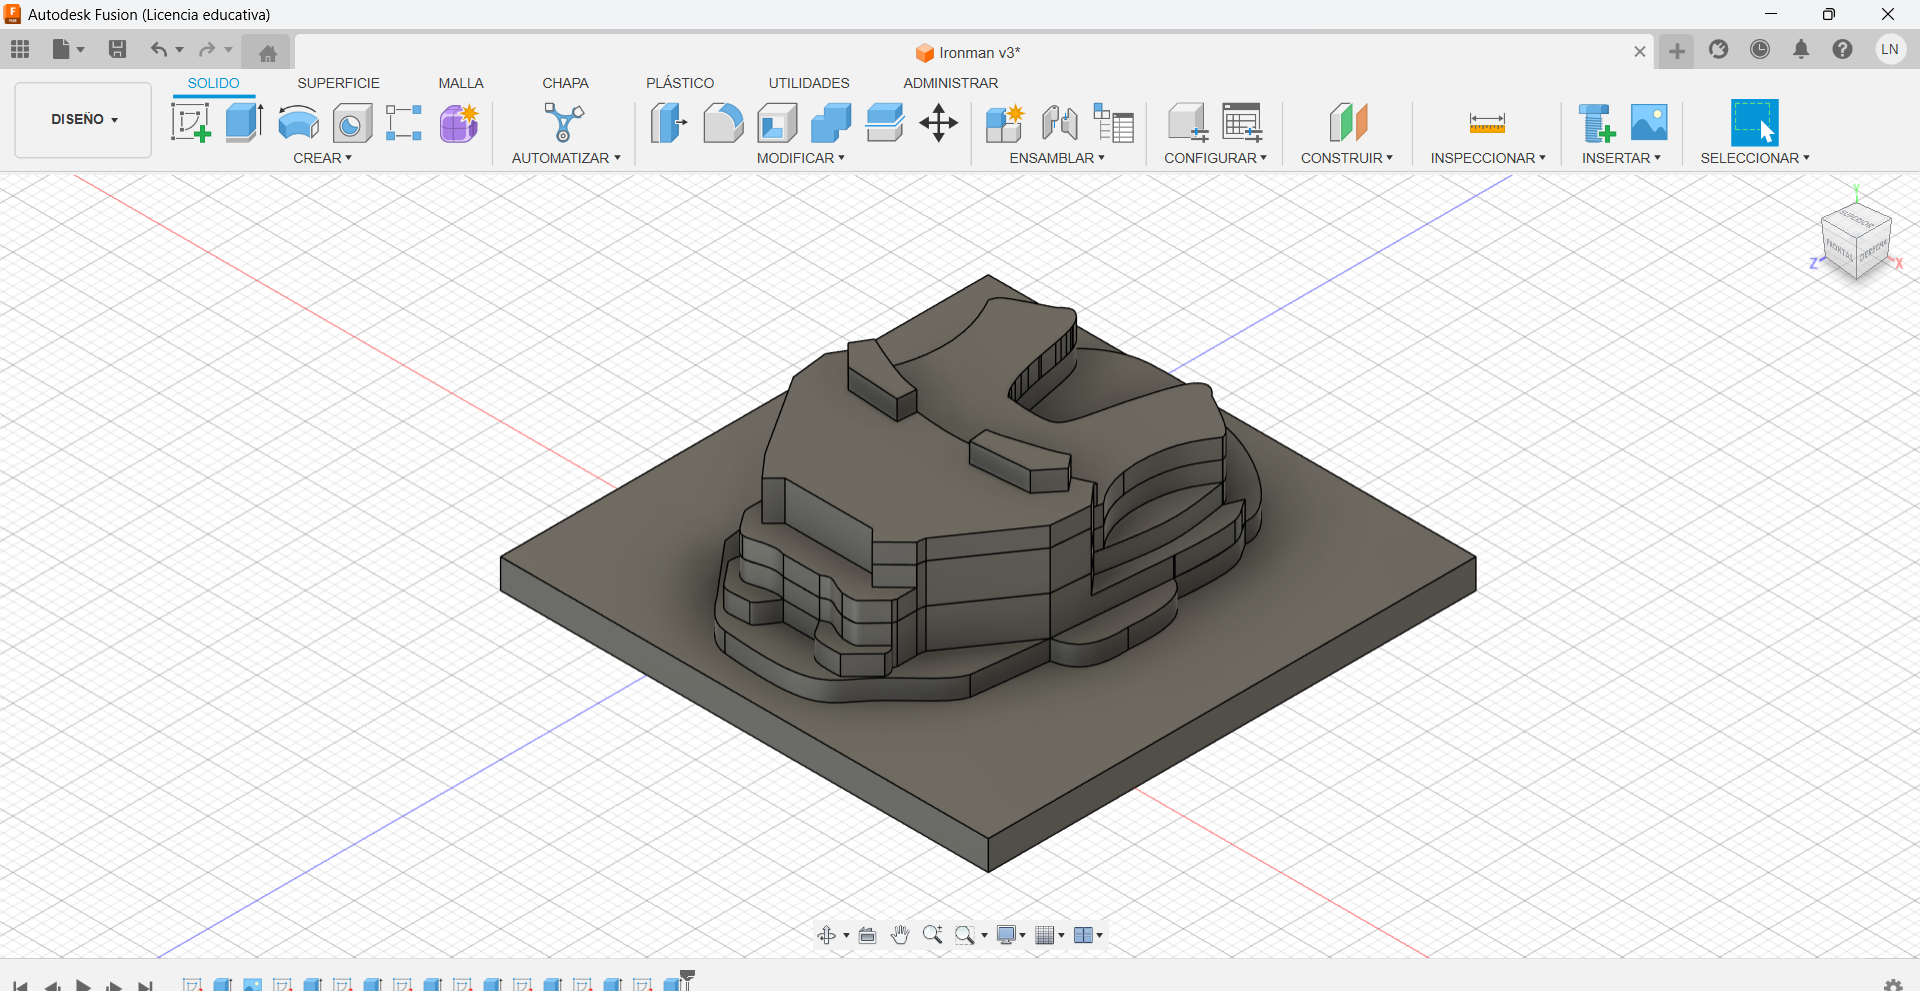Click the Insert Derive icon

pyautogui.click(x=1597, y=123)
